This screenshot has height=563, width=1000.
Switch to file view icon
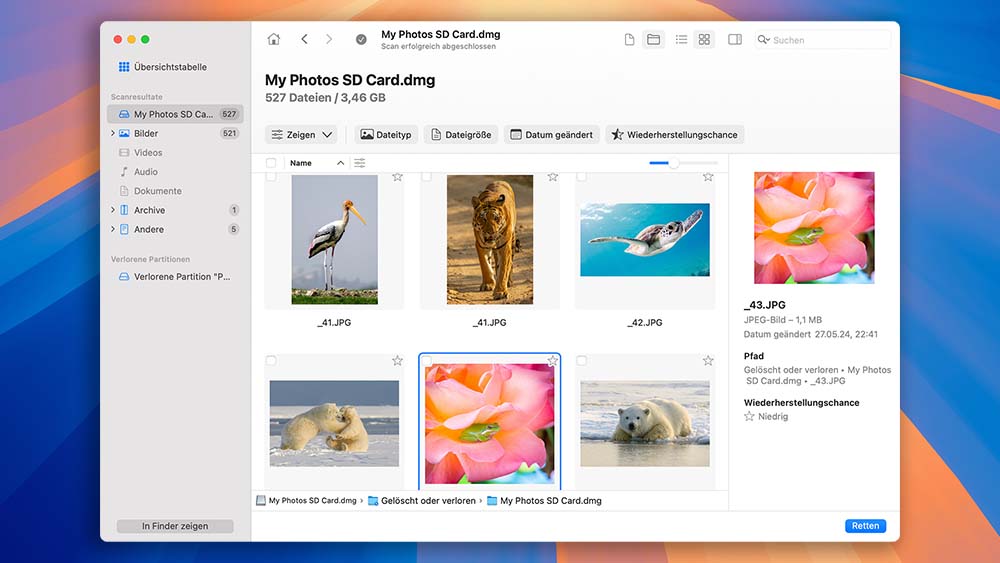point(629,40)
